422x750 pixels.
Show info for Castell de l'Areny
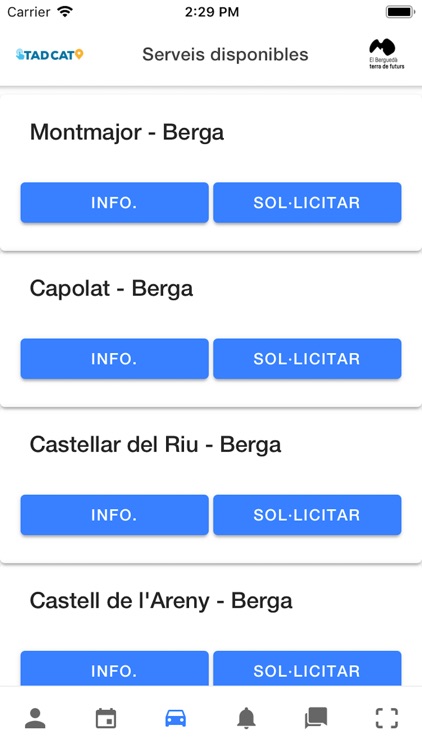click(114, 669)
